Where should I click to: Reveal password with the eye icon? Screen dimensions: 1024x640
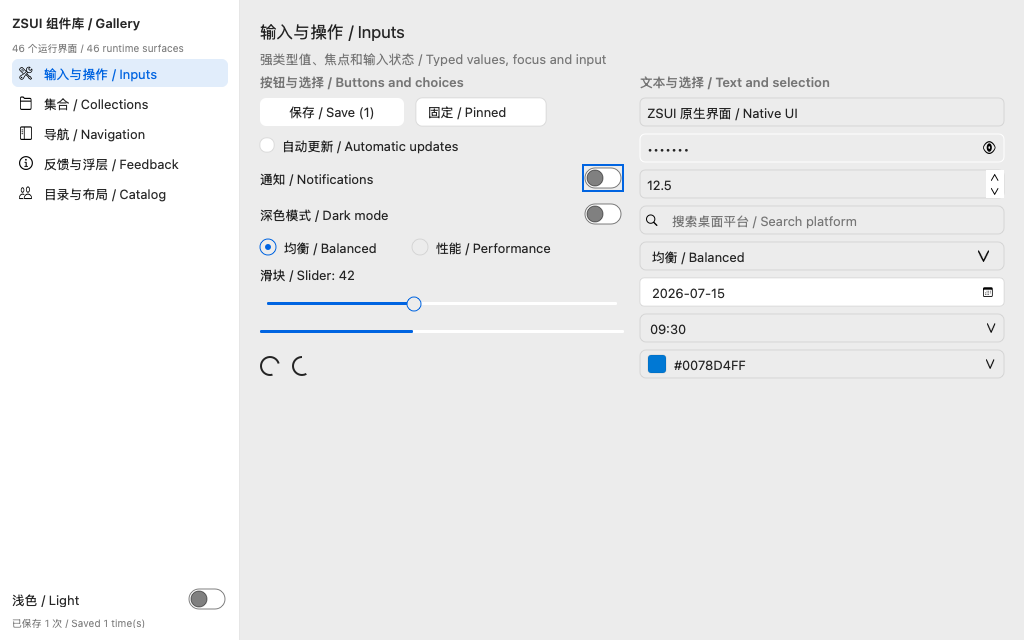pyautogui.click(x=989, y=148)
